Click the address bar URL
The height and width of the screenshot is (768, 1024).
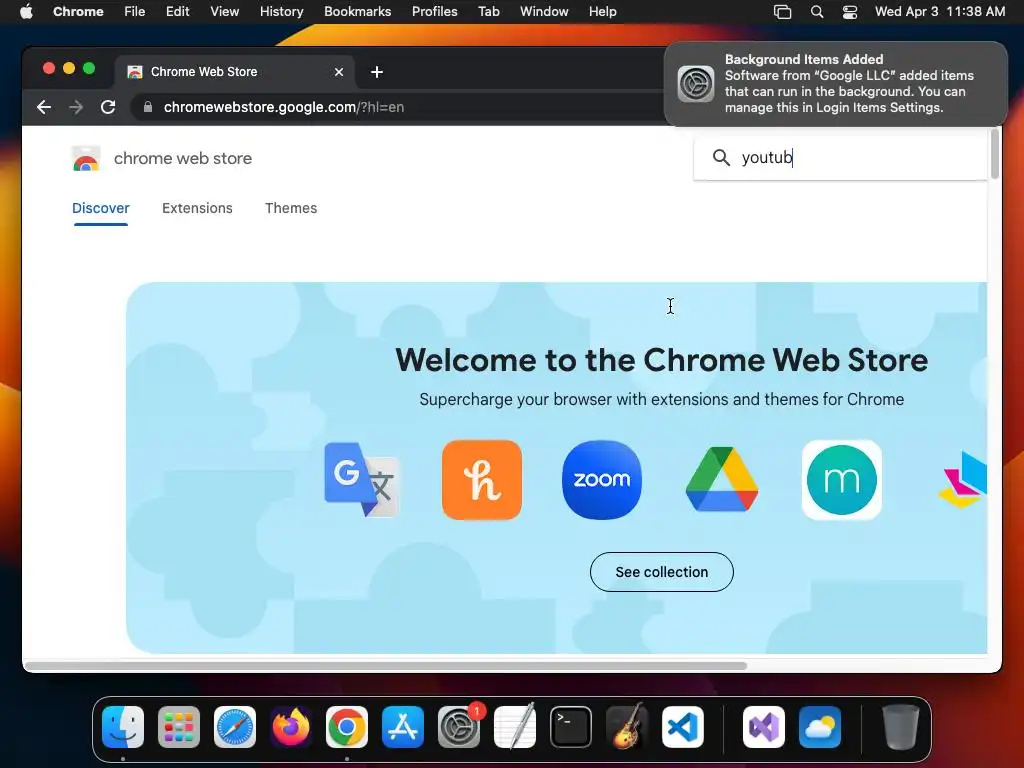point(283,107)
